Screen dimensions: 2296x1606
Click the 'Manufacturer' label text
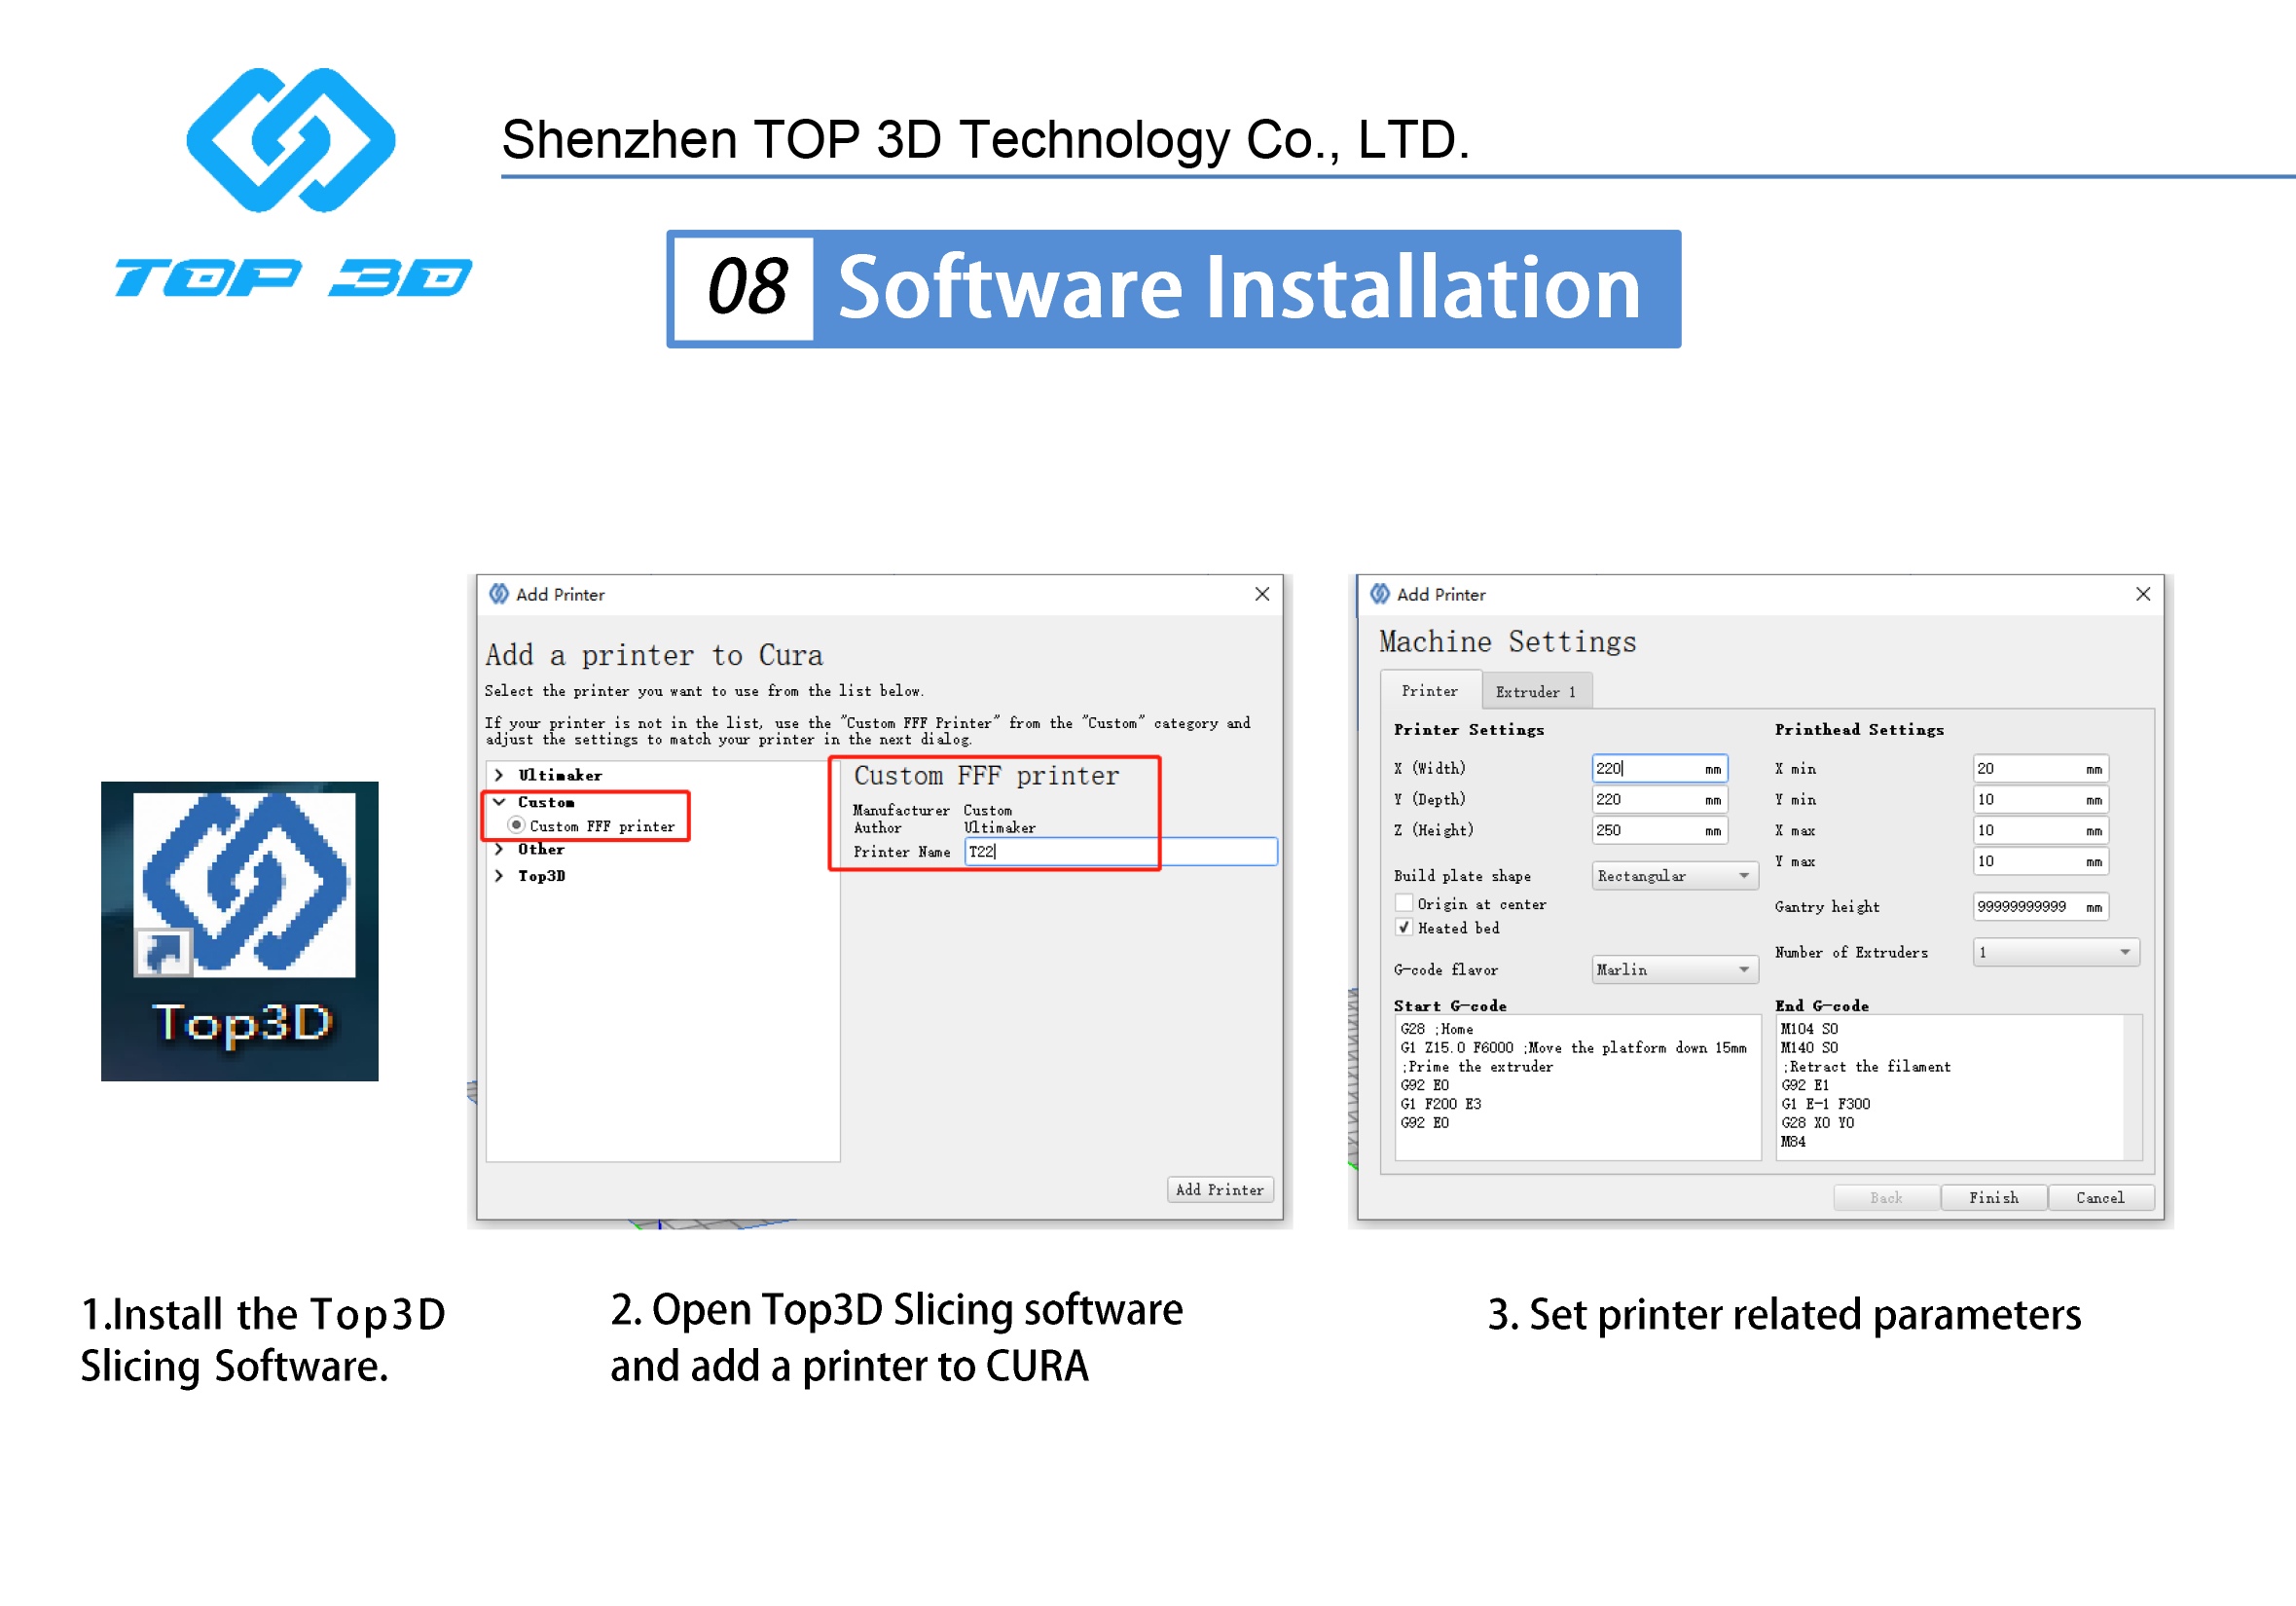pos(901,811)
